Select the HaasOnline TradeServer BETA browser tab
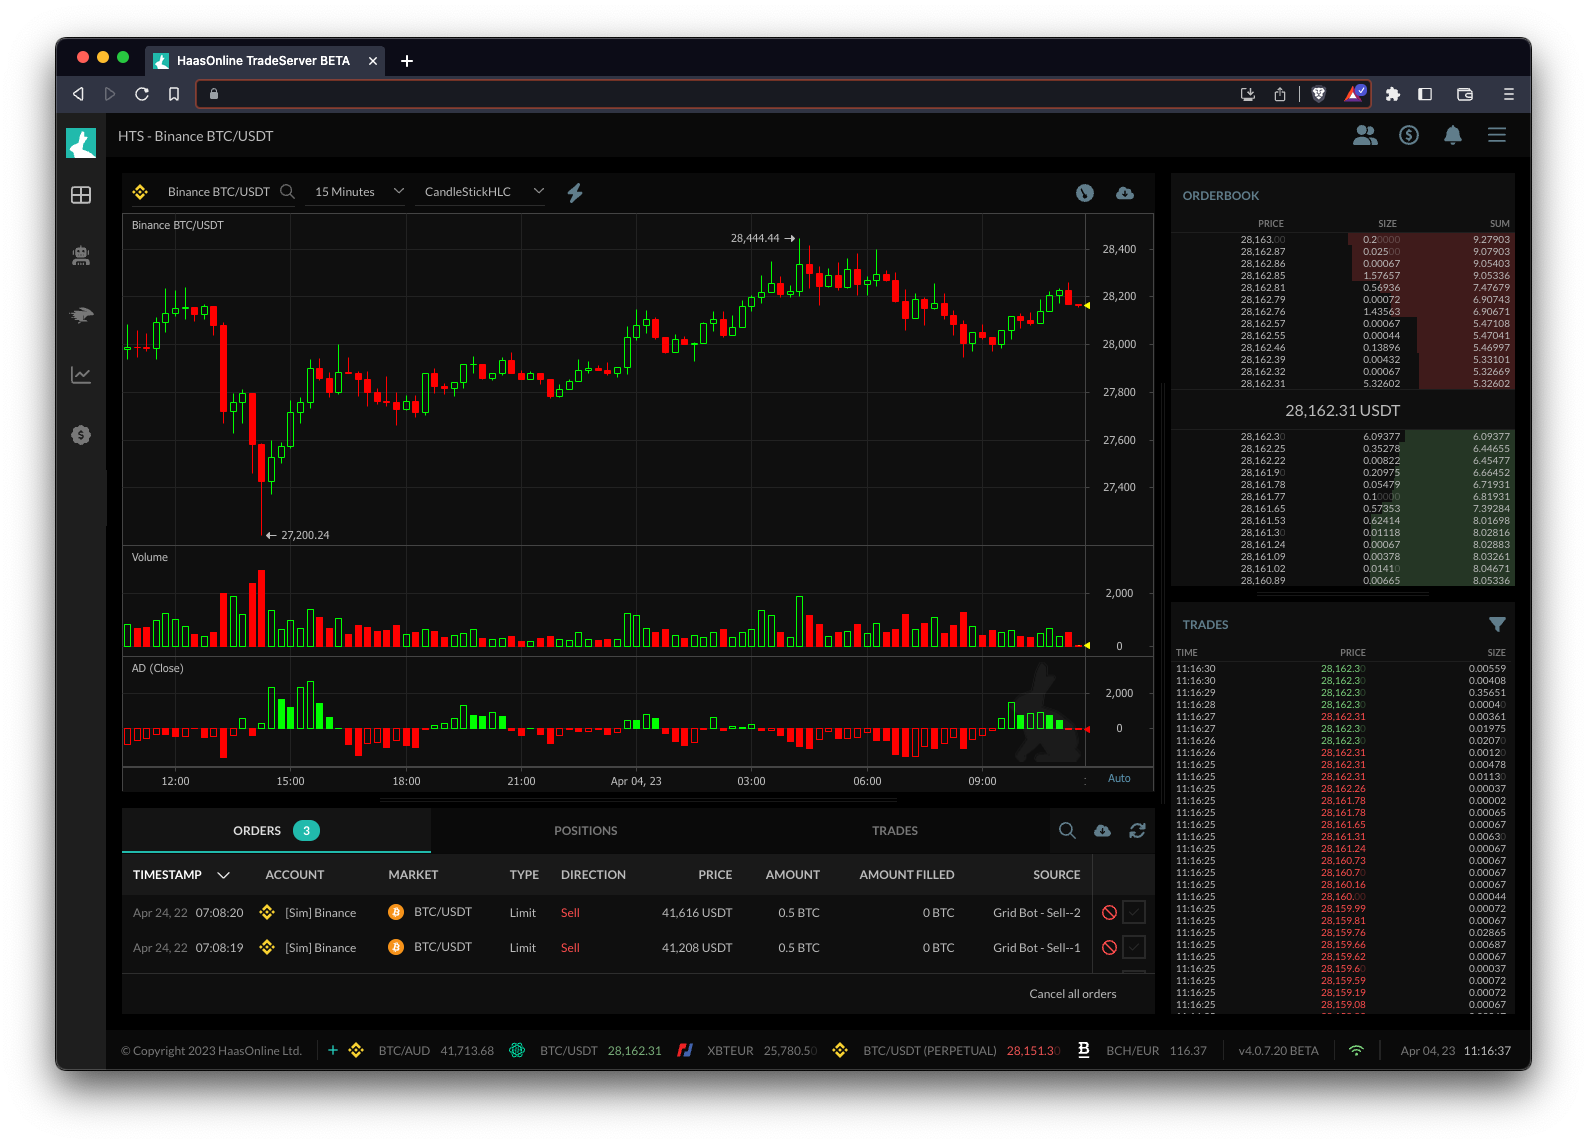This screenshot has width=1587, height=1144. point(263,61)
